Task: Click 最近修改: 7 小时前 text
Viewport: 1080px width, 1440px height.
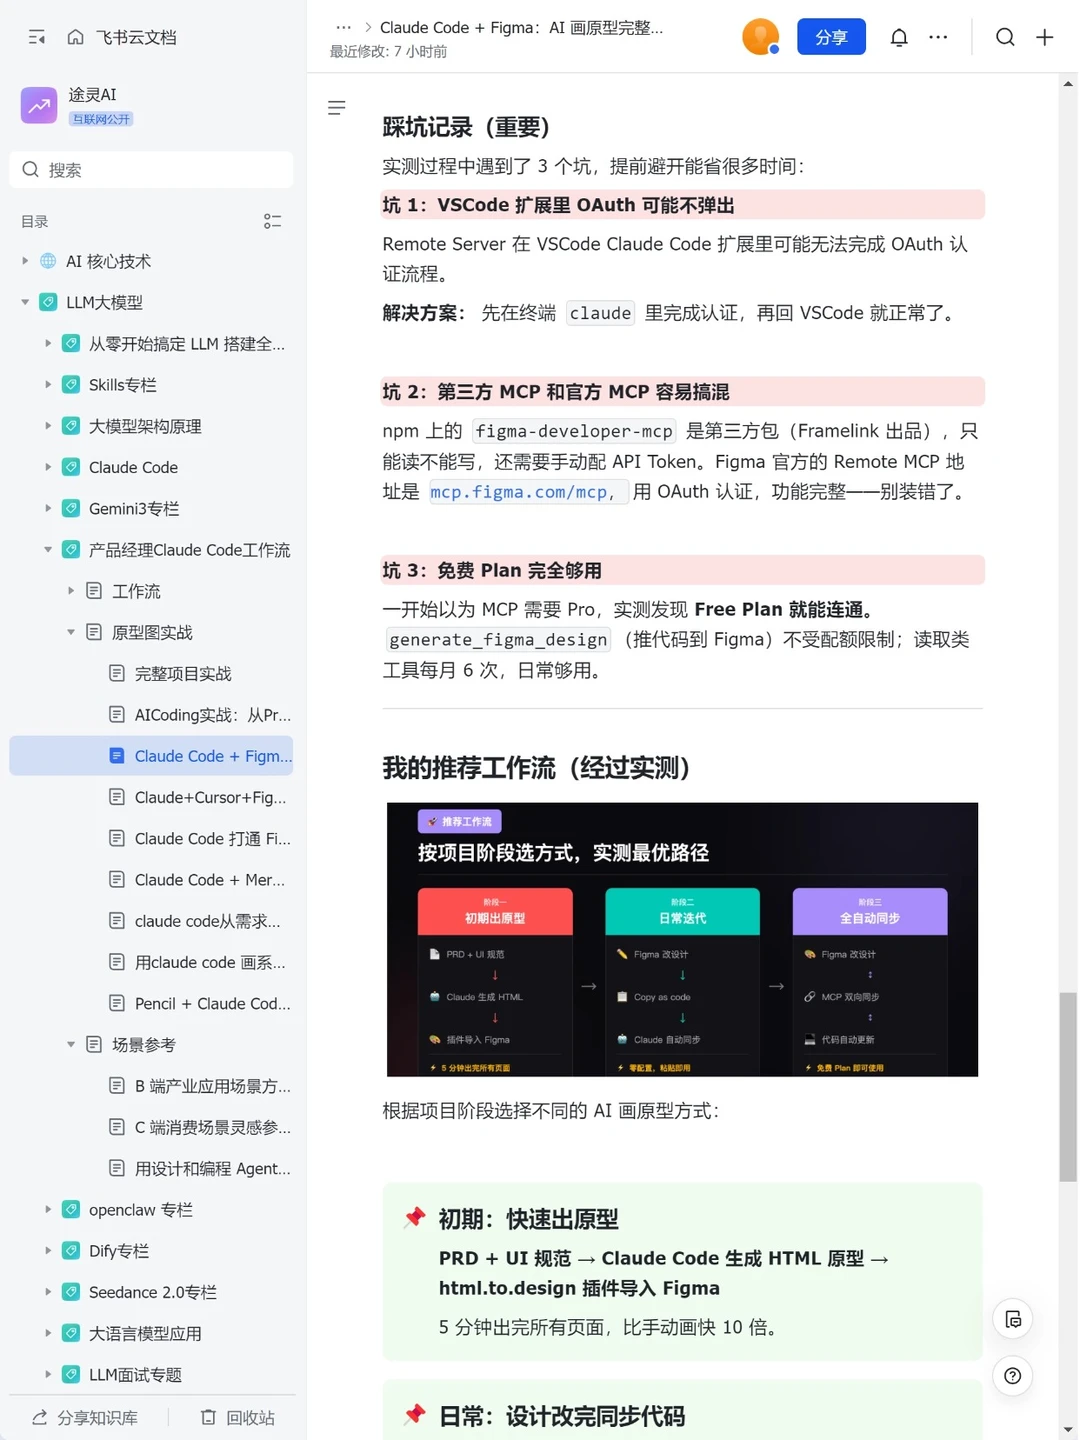Action: click(388, 51)
